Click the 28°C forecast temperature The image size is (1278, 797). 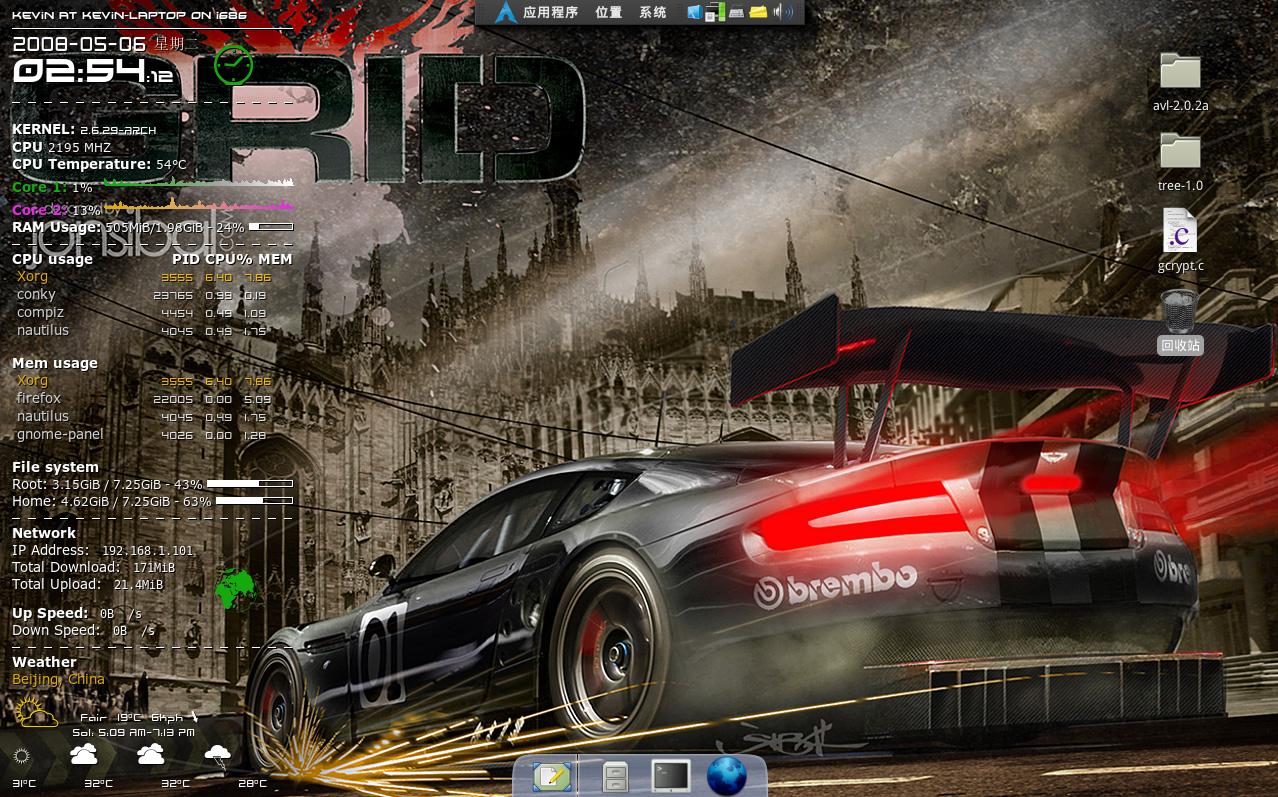click(253, 784)
